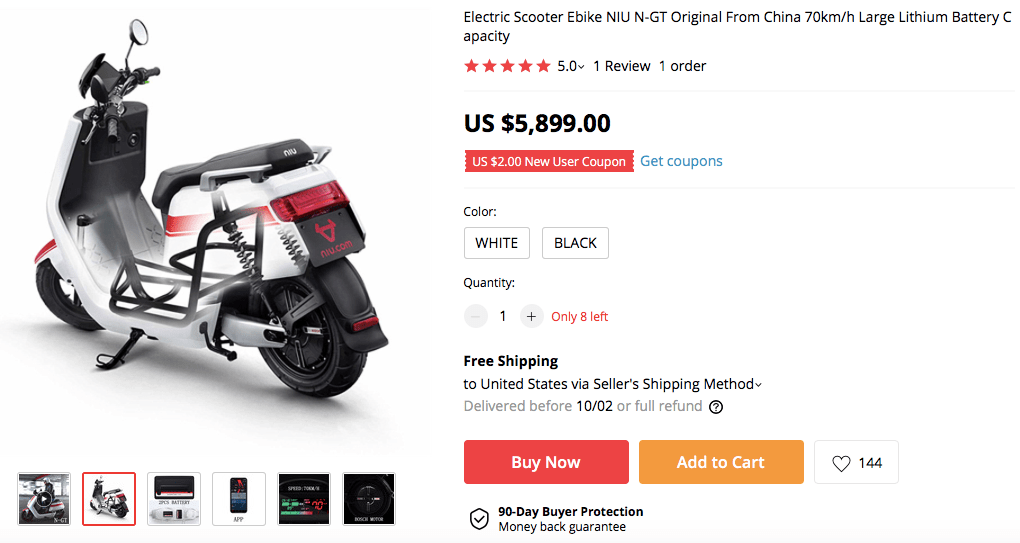This screenshot has height=543, width=1020.
Task: Click the quantity number field
Action: point(503,316)
